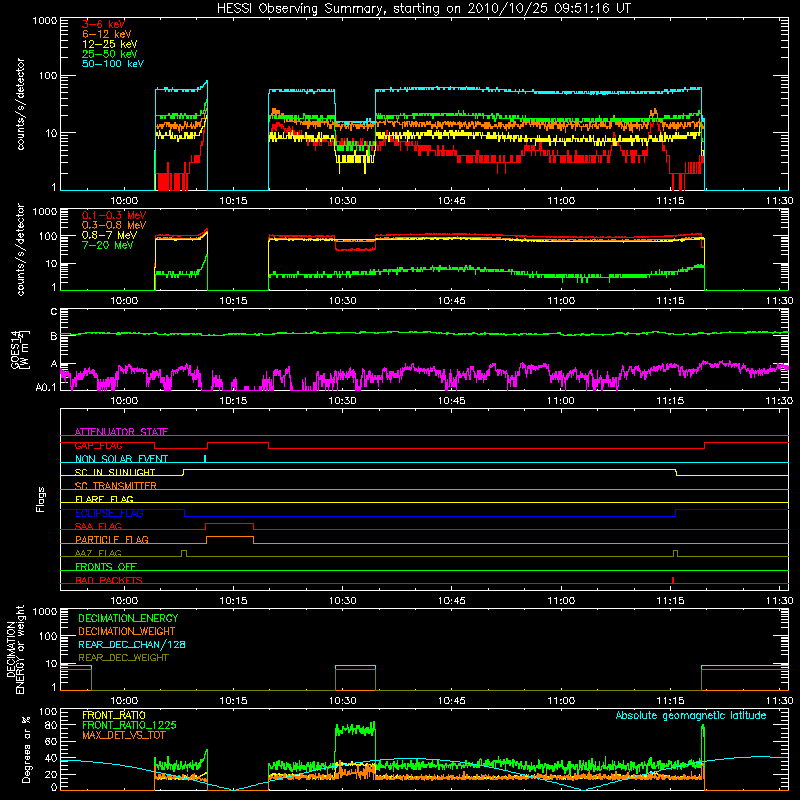This screenshot has width=800, height=800.
Task: Select the 12-25 keV legend label
Action: coord(110,44)
